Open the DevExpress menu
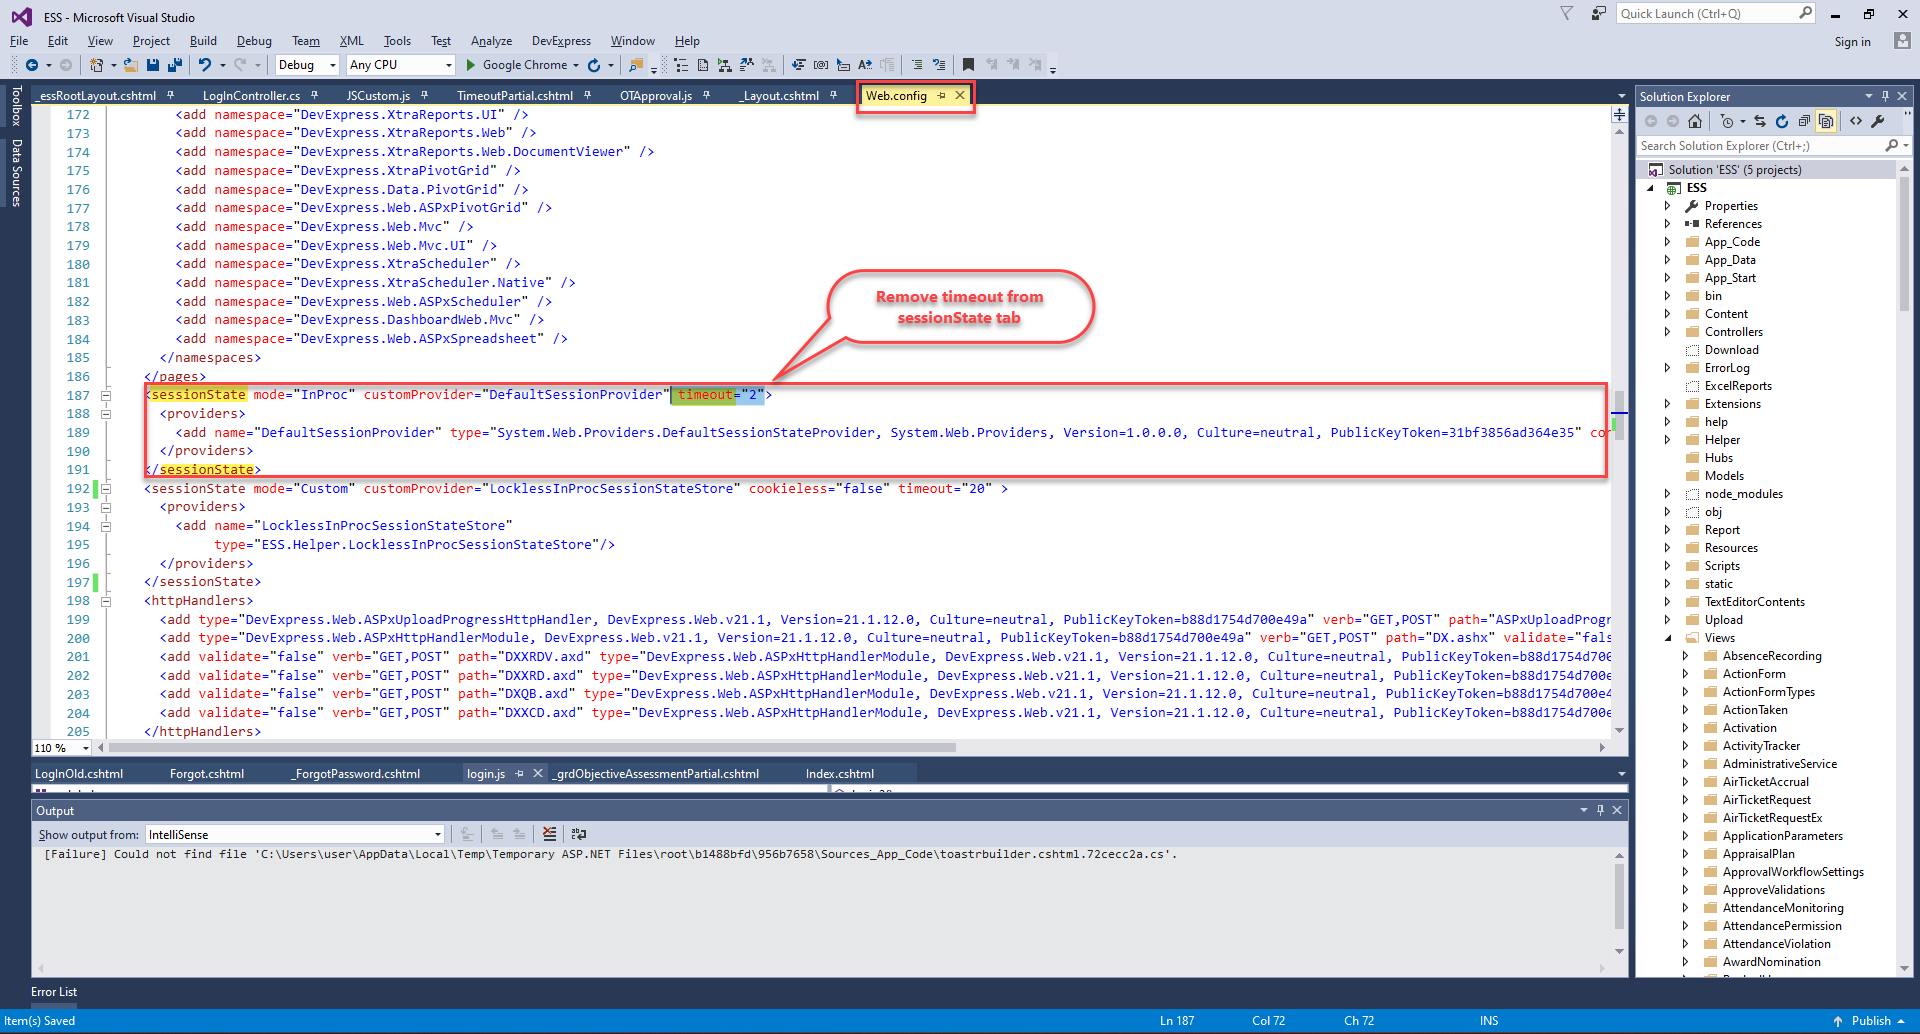The width and height of the screenshot is (1920, 1034). click(560, 41)
